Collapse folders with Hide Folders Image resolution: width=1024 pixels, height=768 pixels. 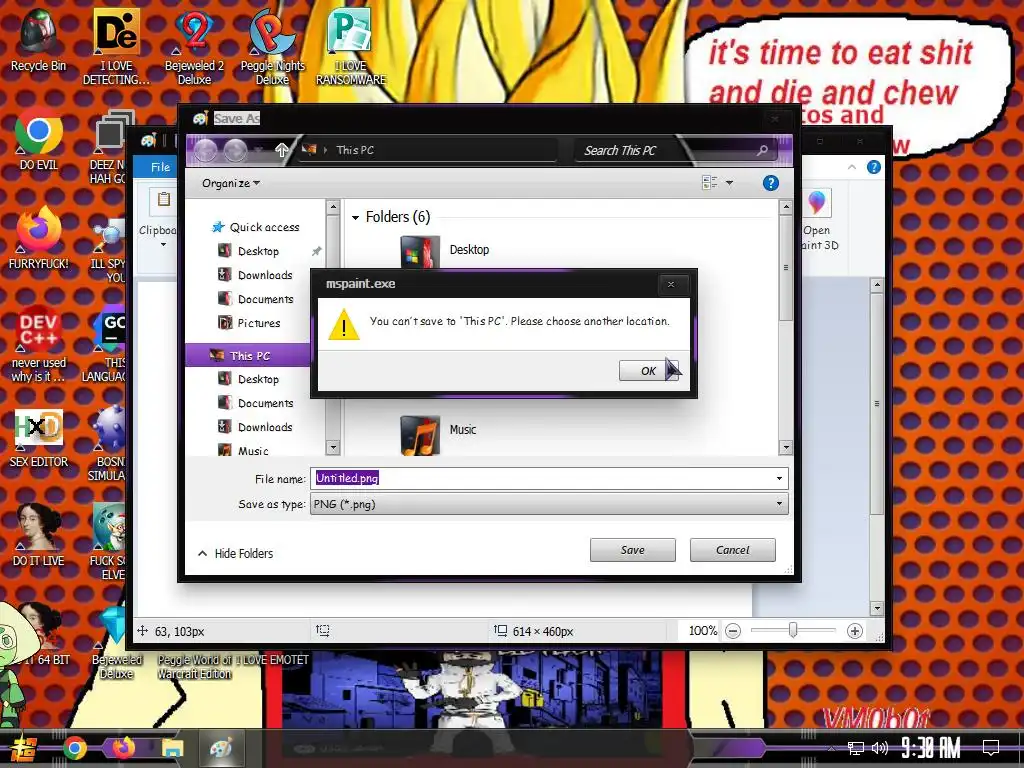[236, 553]
